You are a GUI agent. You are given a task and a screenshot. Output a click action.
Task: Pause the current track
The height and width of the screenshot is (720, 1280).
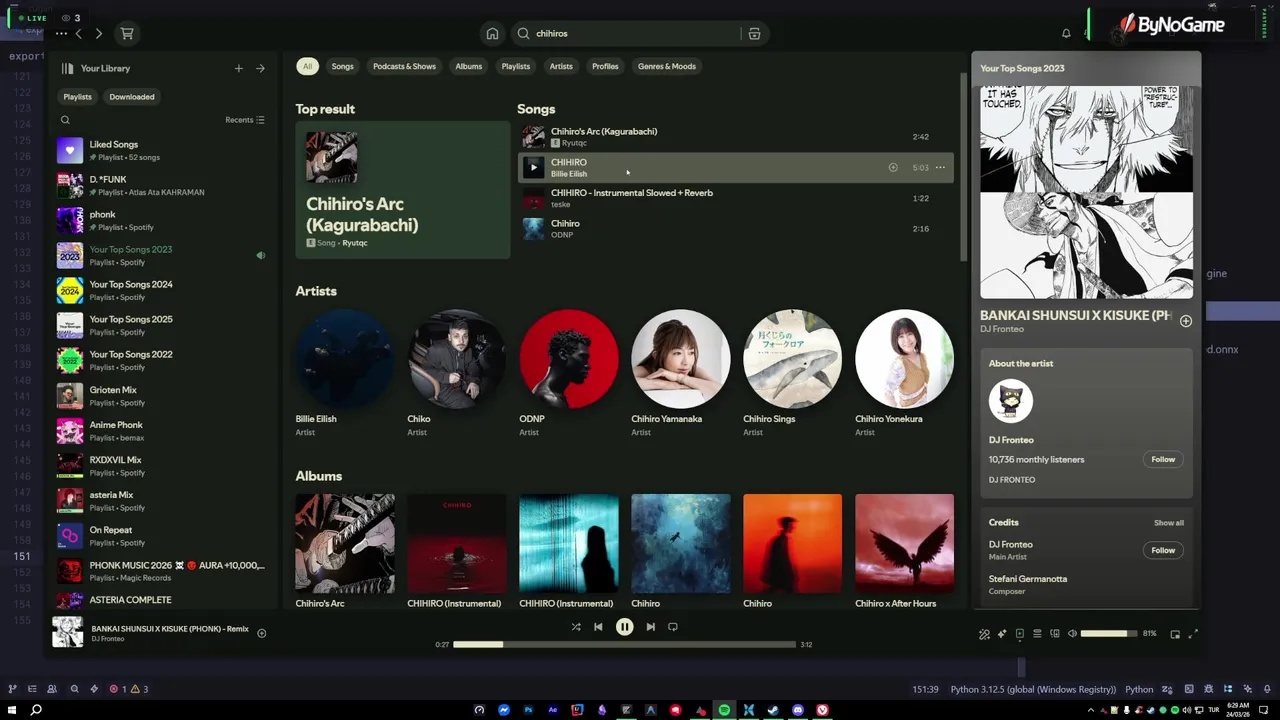pos(624,627)
